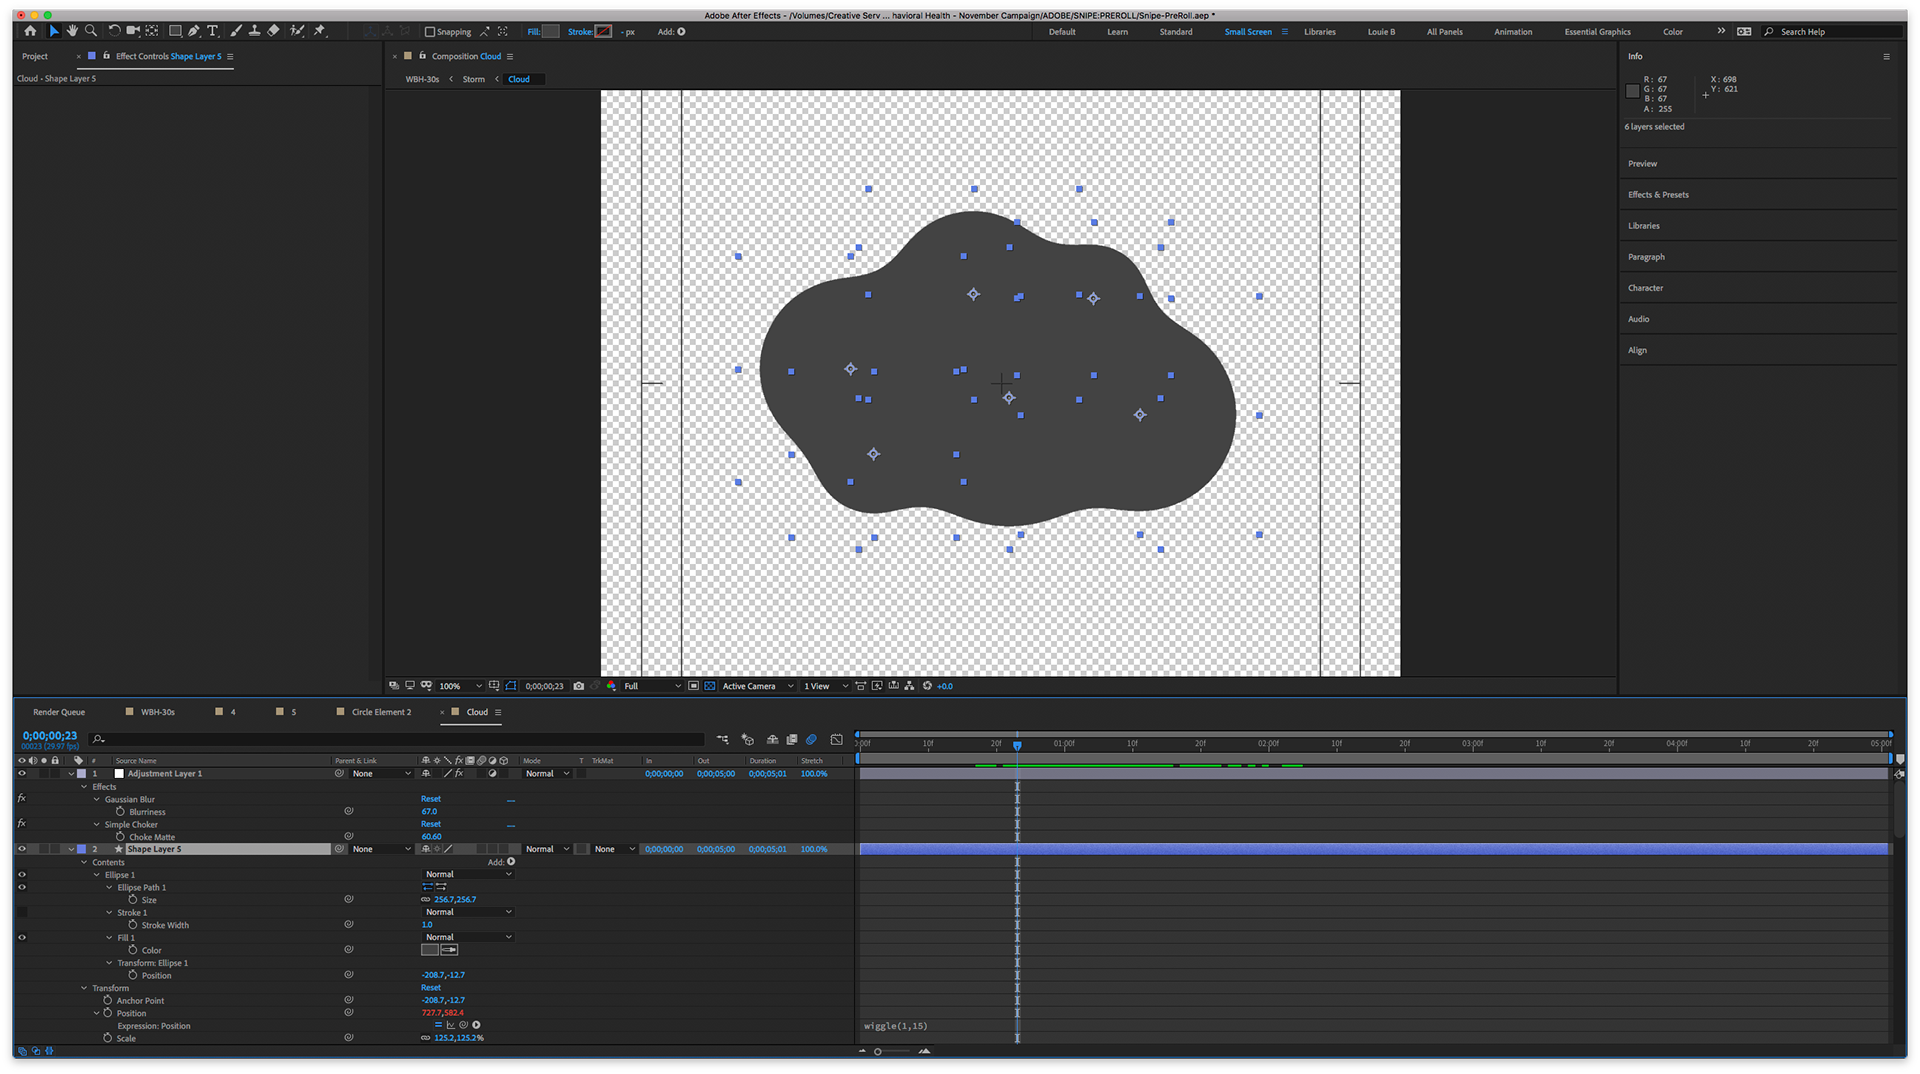Click the Reset Exposure icon in viewer footer
Image resolution: width=1920 pixels, height=1074 pixels.
(927, 686)
